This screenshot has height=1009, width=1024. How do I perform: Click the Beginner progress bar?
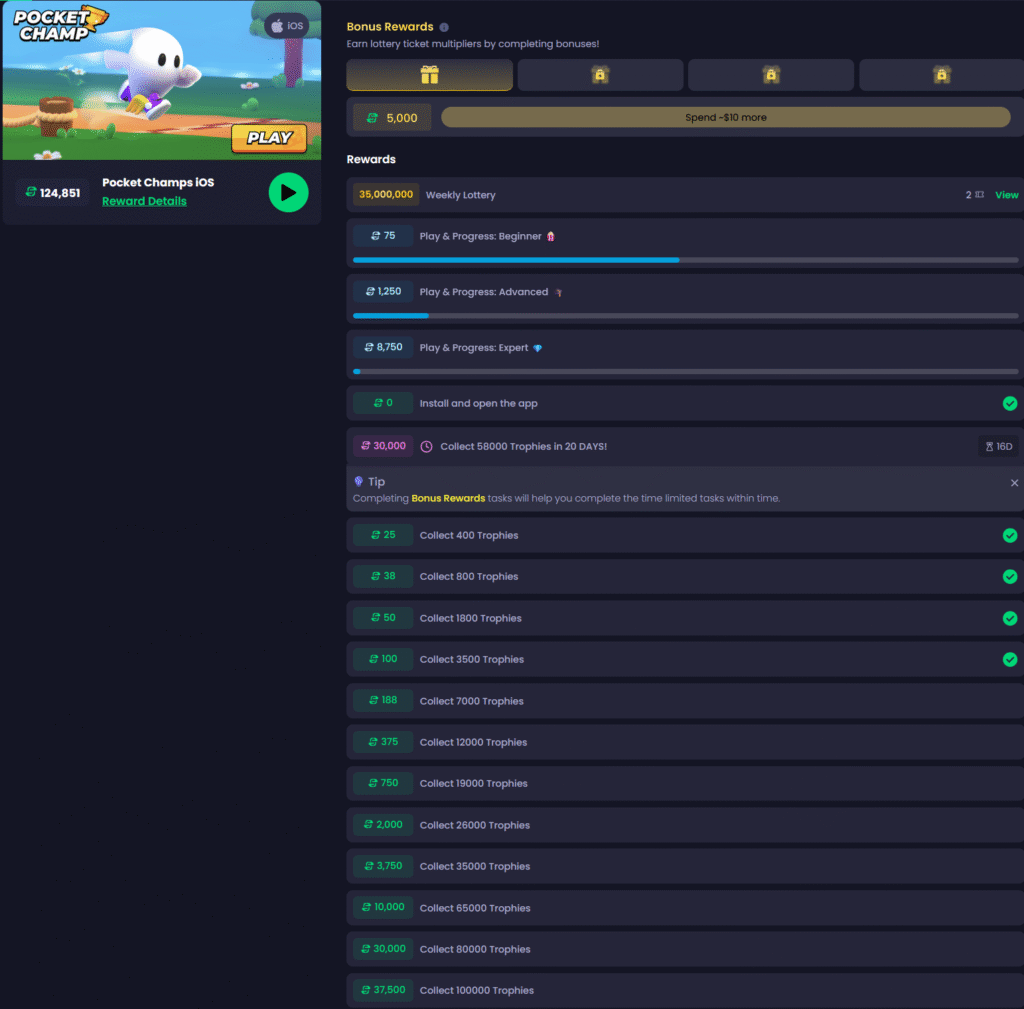(x=685, y=260)
